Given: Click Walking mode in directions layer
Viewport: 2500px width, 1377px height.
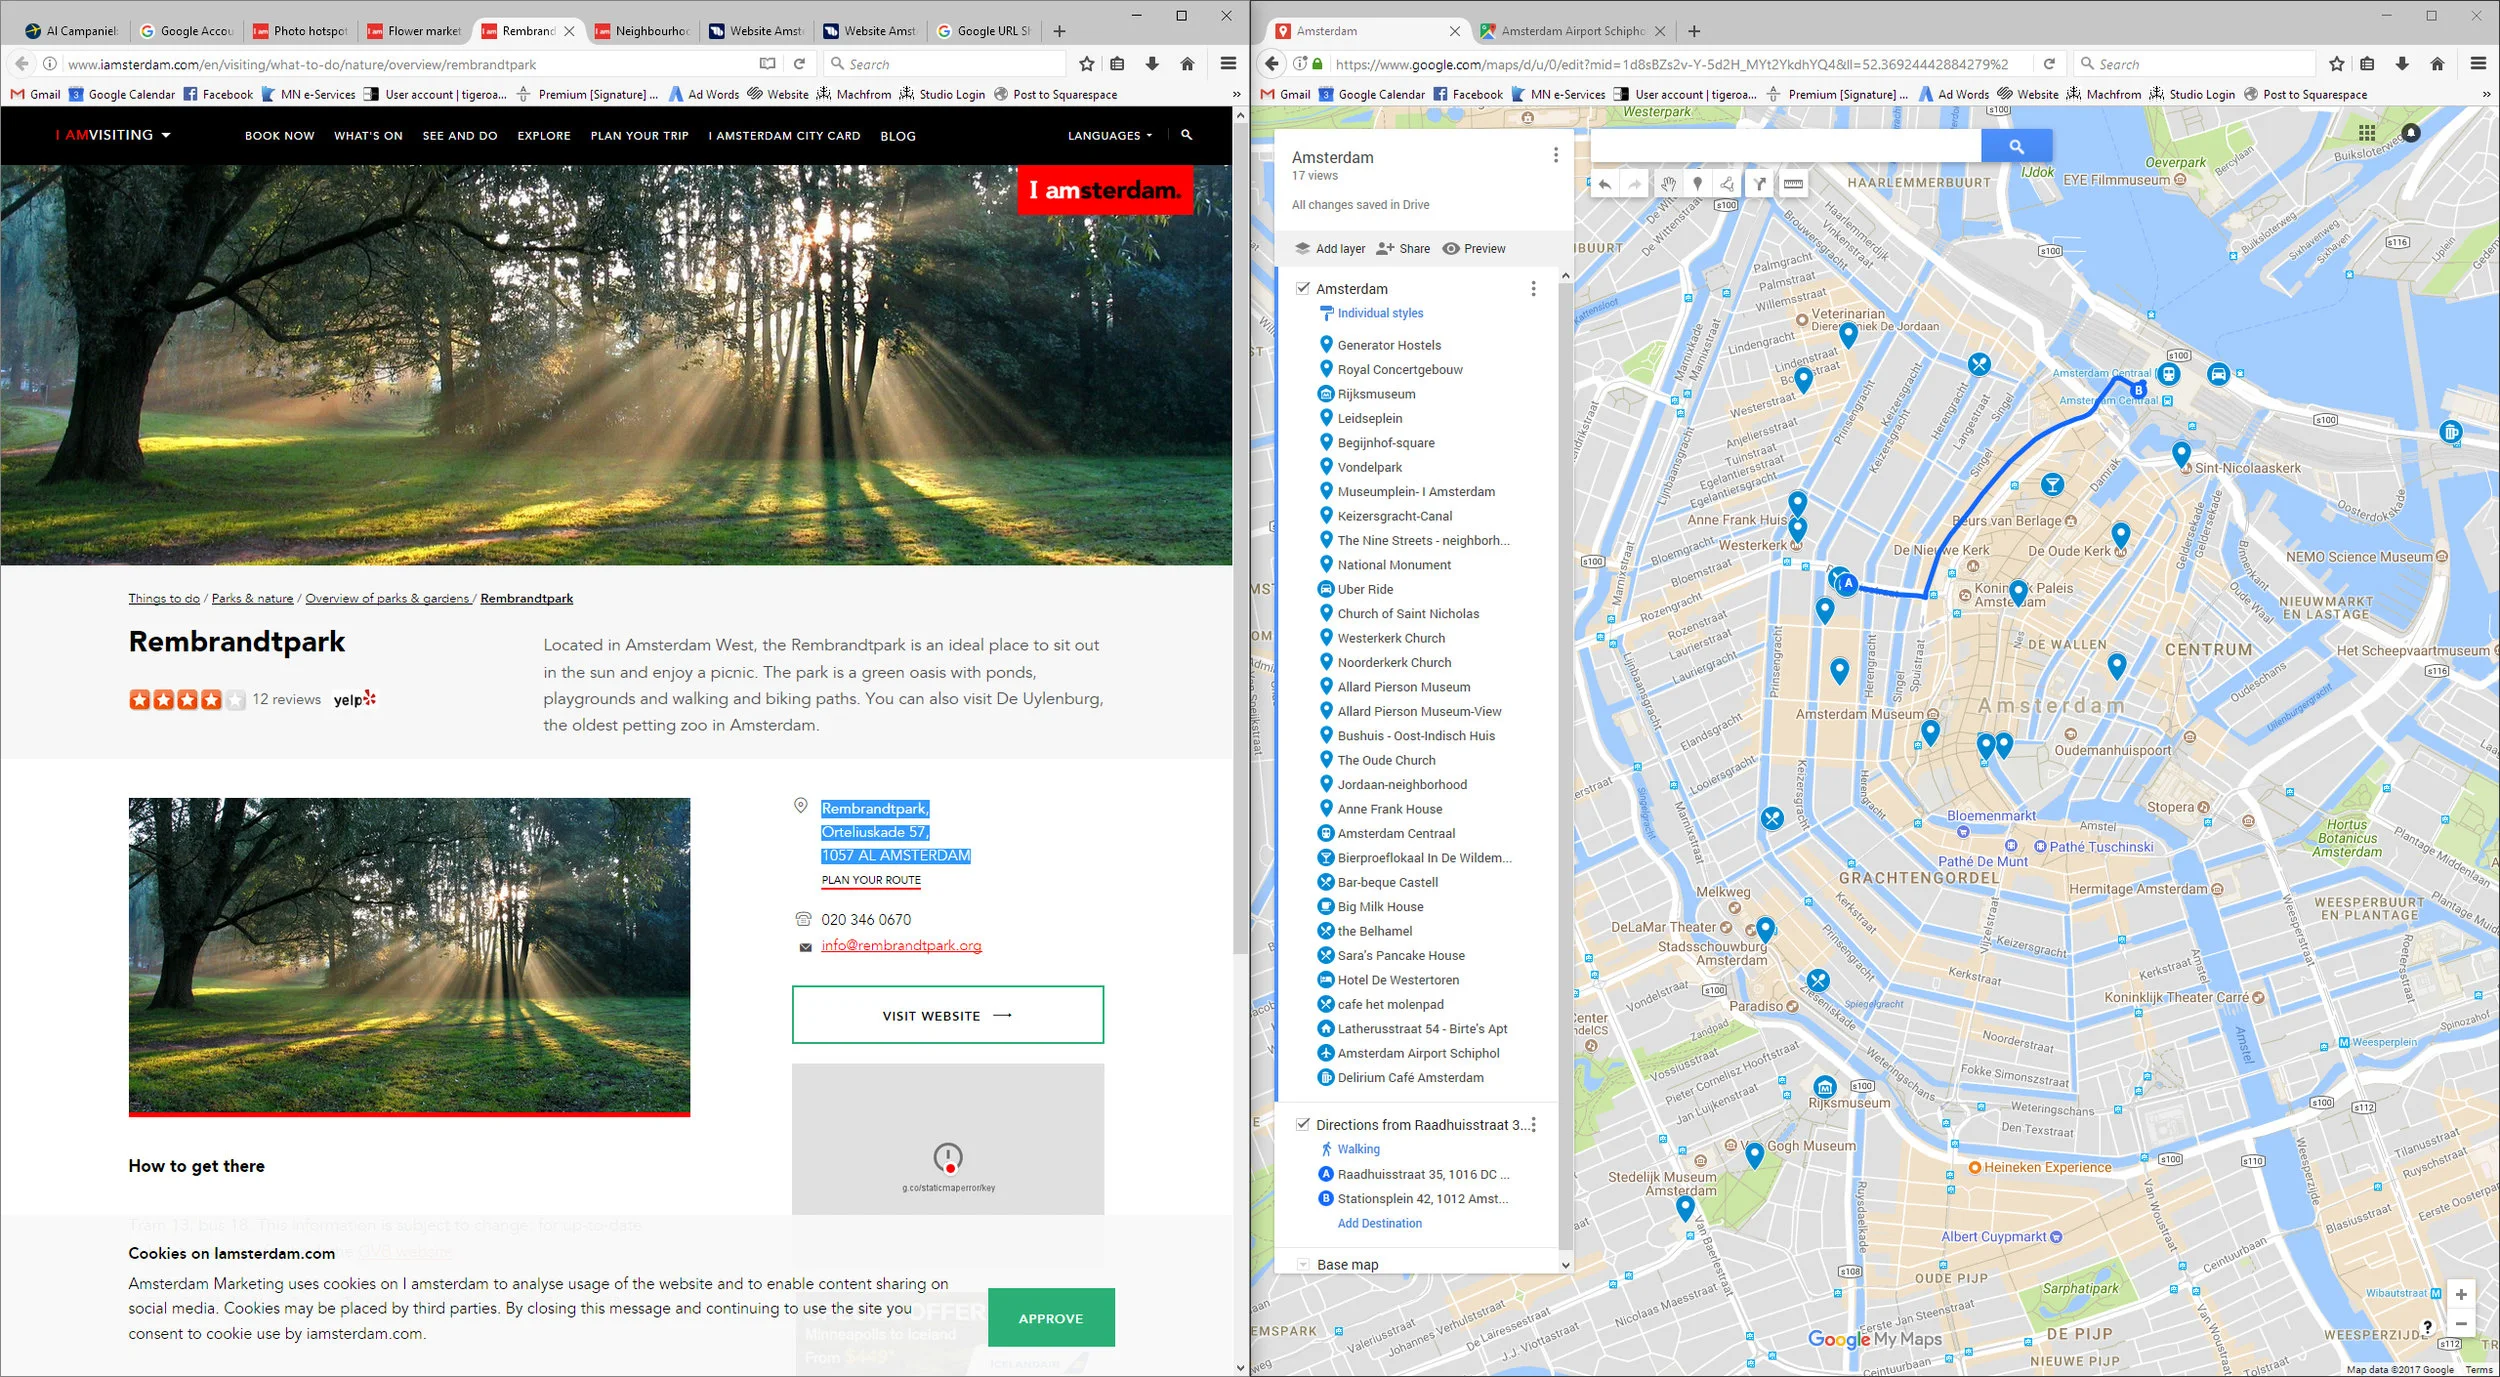Looking at the screenshot, I should [x=1358, y=1149].
